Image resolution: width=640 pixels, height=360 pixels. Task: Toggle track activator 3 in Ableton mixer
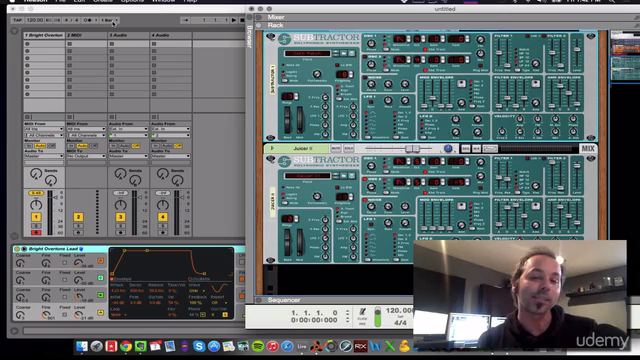120,217
